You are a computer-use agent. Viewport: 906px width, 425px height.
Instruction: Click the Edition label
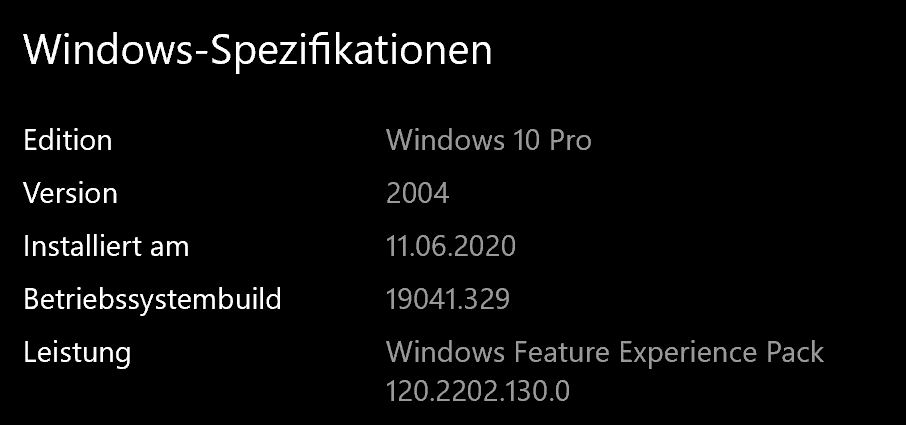point(68,140)
